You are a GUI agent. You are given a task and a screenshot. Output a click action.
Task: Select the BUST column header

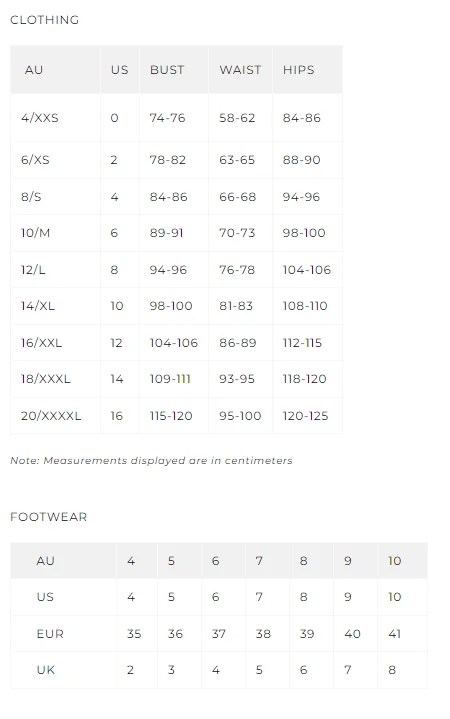pos(167,70)
